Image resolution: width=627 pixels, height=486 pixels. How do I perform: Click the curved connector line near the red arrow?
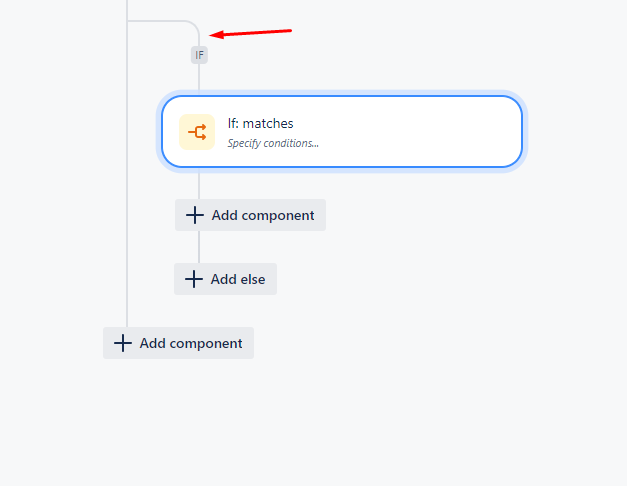click(192, 25)
